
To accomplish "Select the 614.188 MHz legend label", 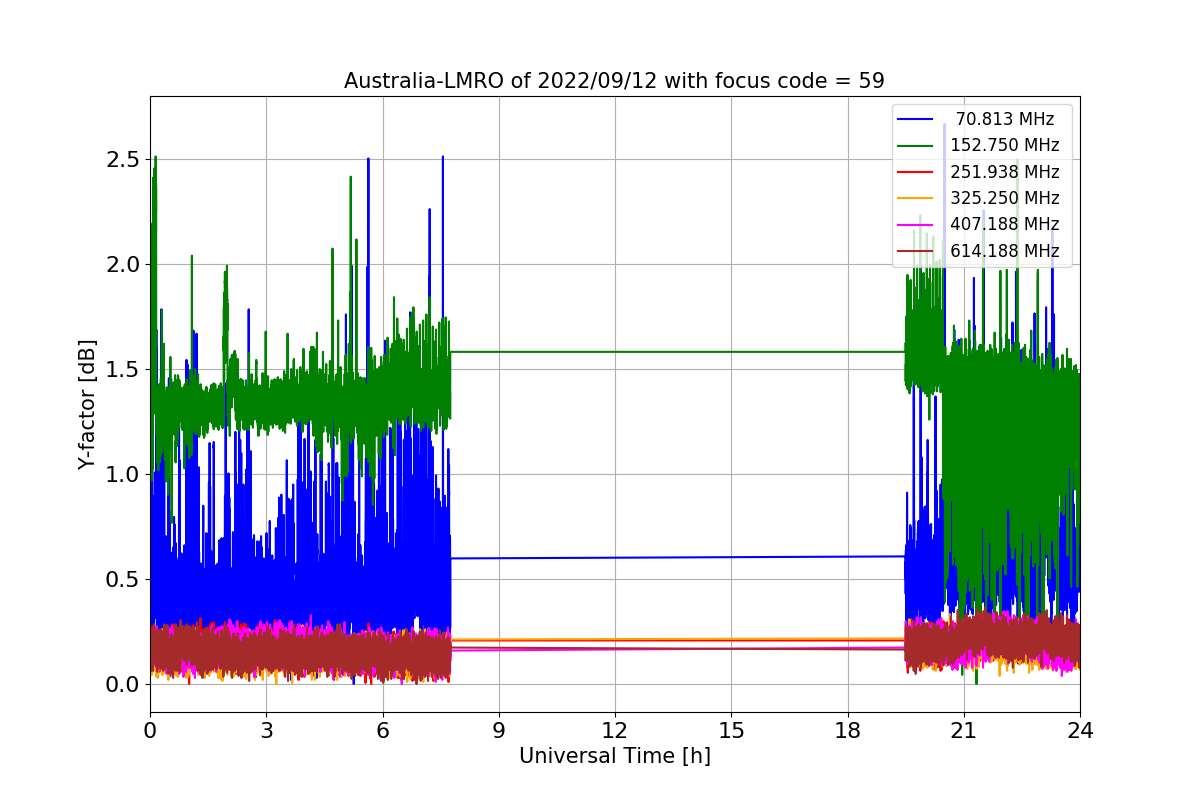I will click(1005, 251).
